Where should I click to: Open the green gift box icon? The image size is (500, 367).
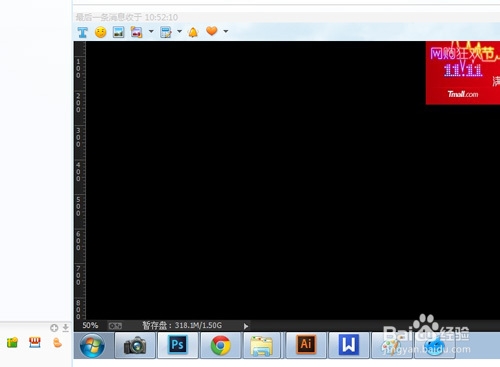point(12,343)
